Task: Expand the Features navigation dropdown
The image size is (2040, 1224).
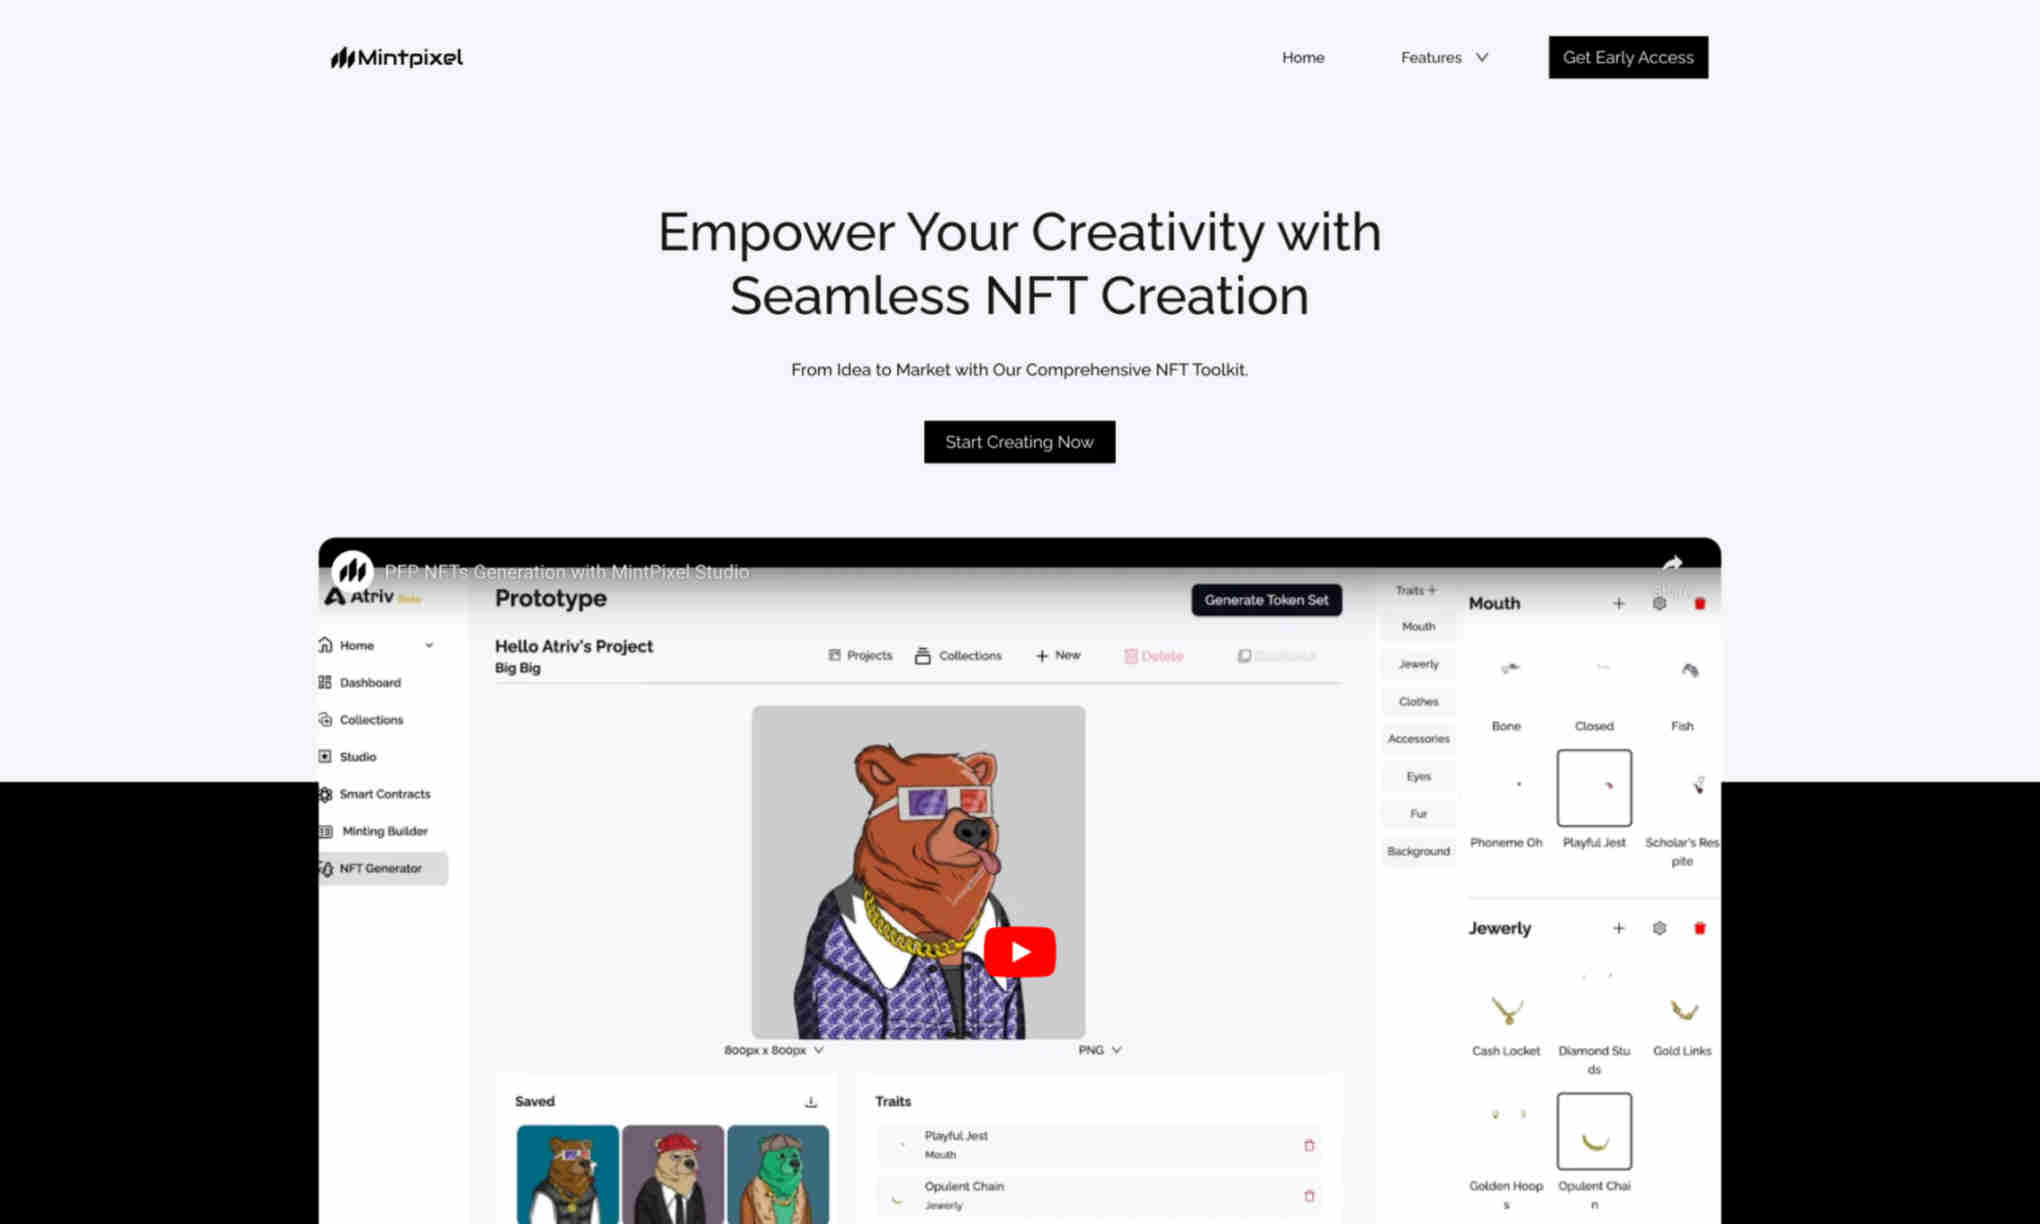Action: click(x=1444, y=57)
